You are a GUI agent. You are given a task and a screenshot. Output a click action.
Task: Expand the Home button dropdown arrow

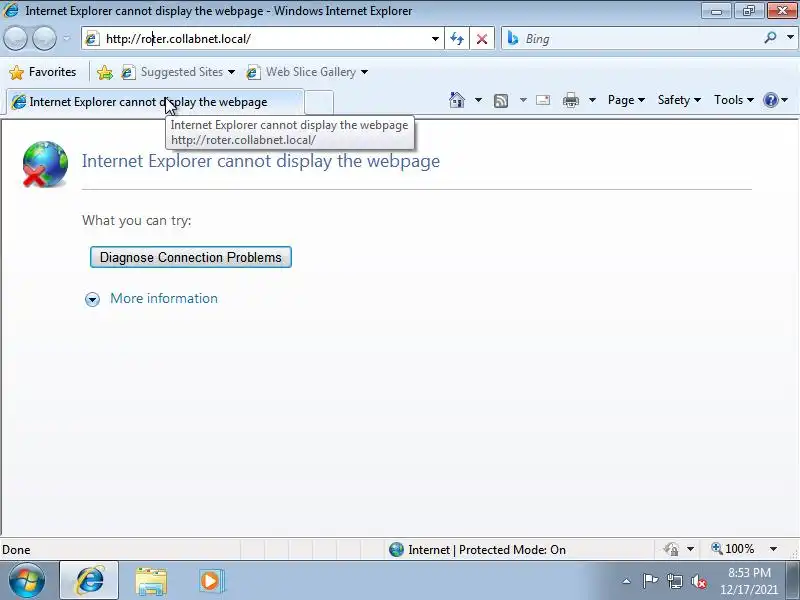point(478,100)
